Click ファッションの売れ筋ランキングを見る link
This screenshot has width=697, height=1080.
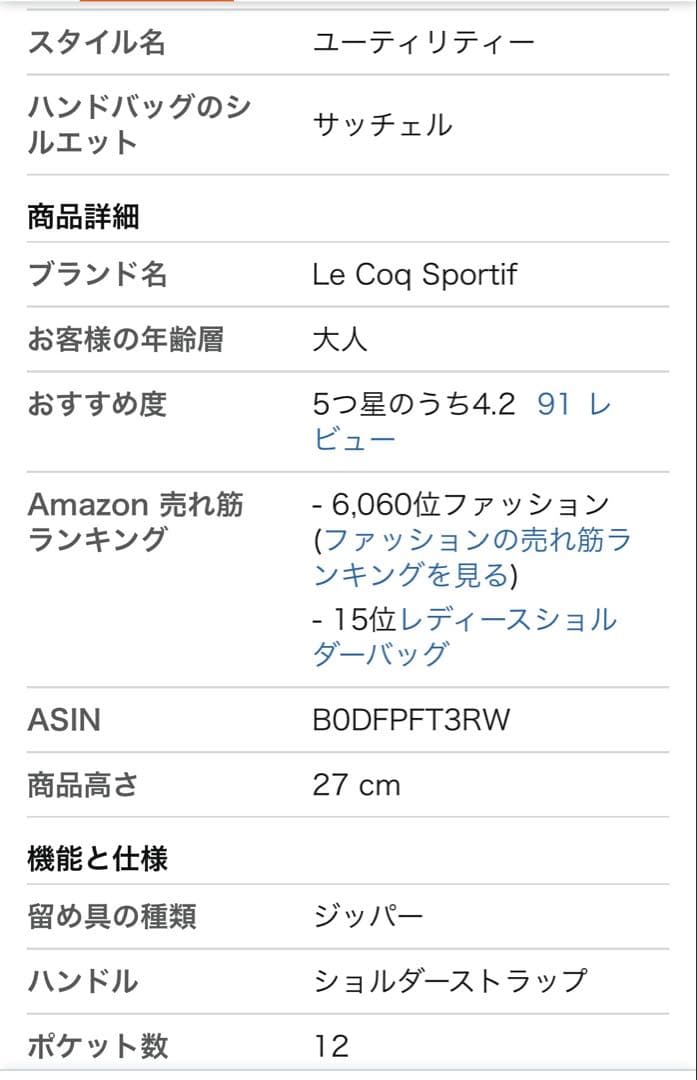(x=470, y=558)
